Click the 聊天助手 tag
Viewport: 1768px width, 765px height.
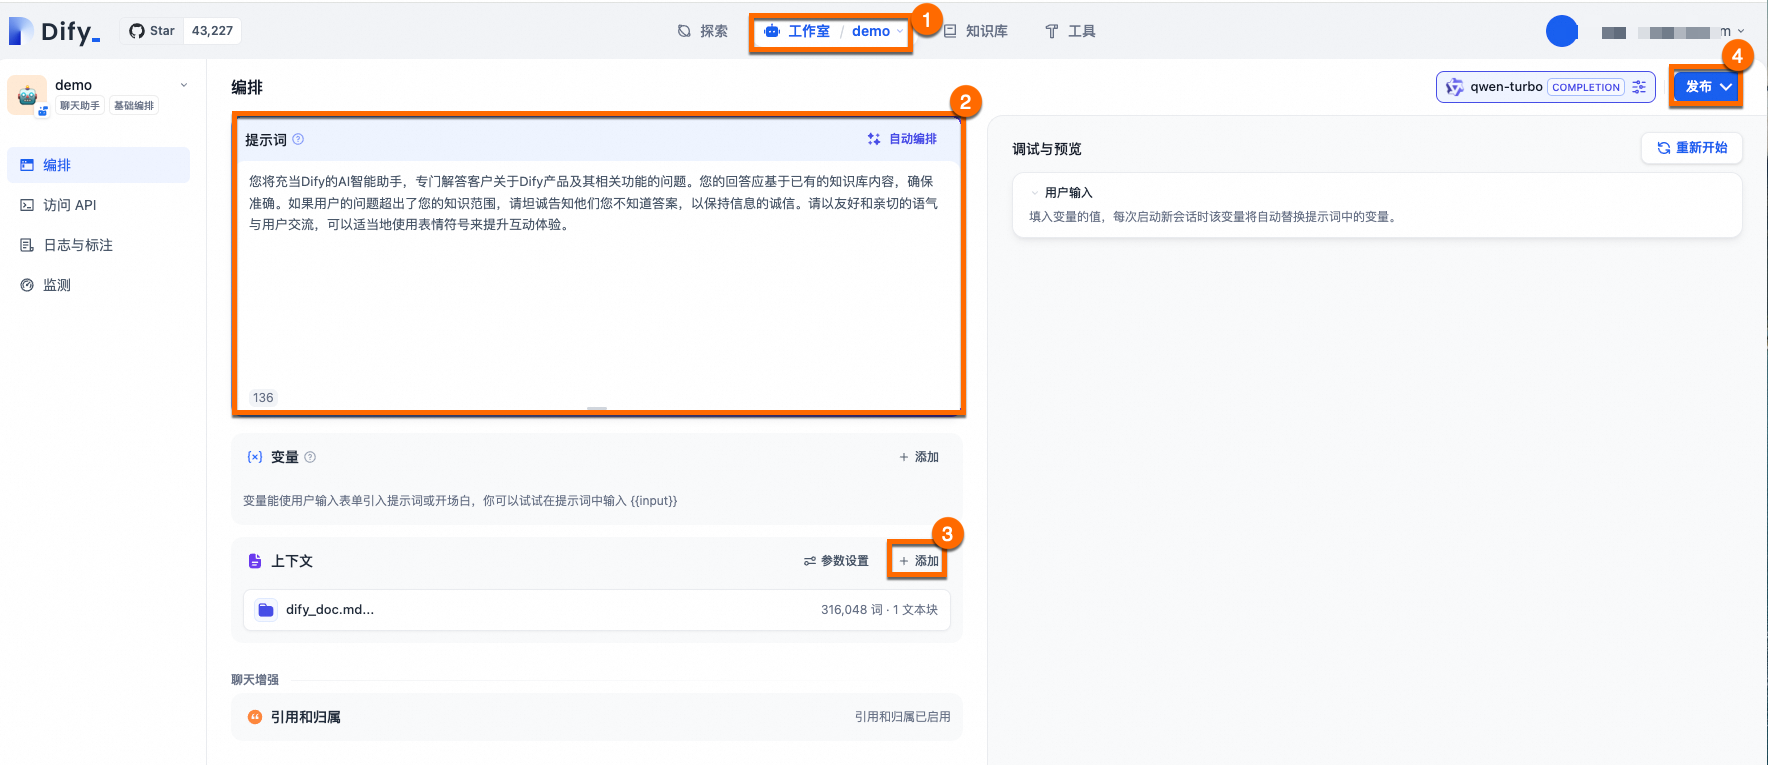click(x=80, y=106)
